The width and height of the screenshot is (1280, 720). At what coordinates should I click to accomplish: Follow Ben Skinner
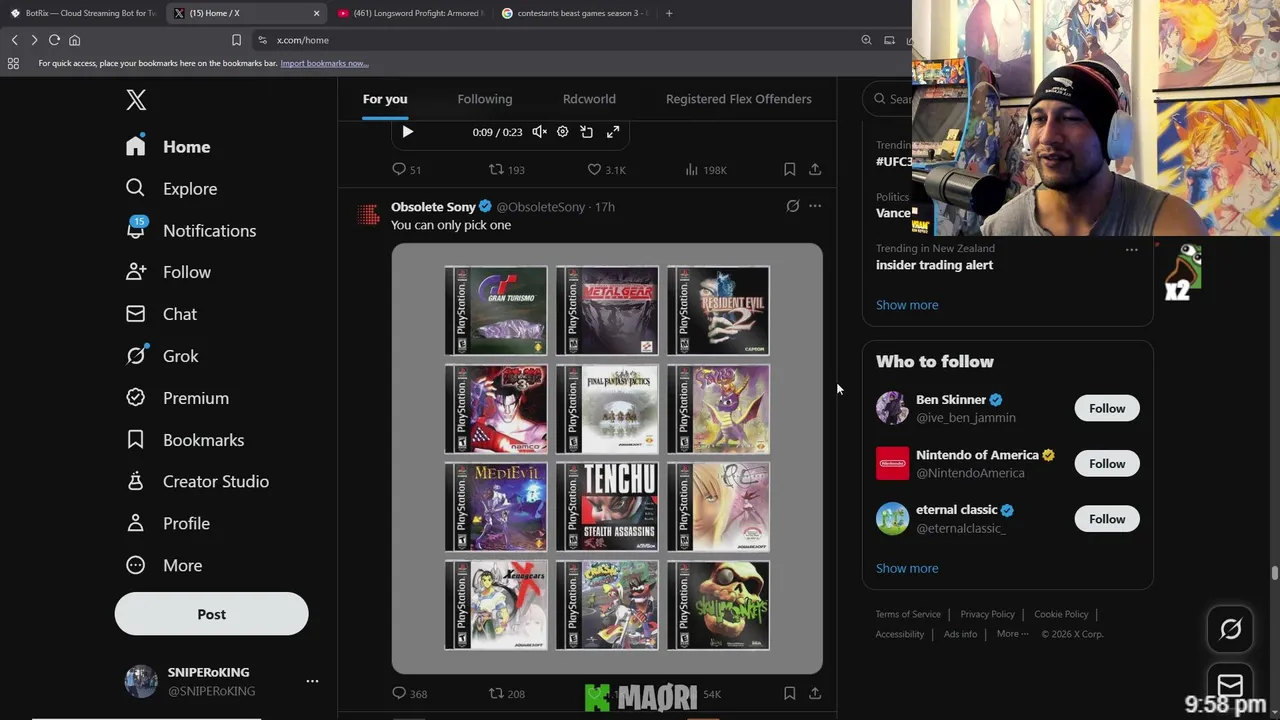coord(1107,408)
